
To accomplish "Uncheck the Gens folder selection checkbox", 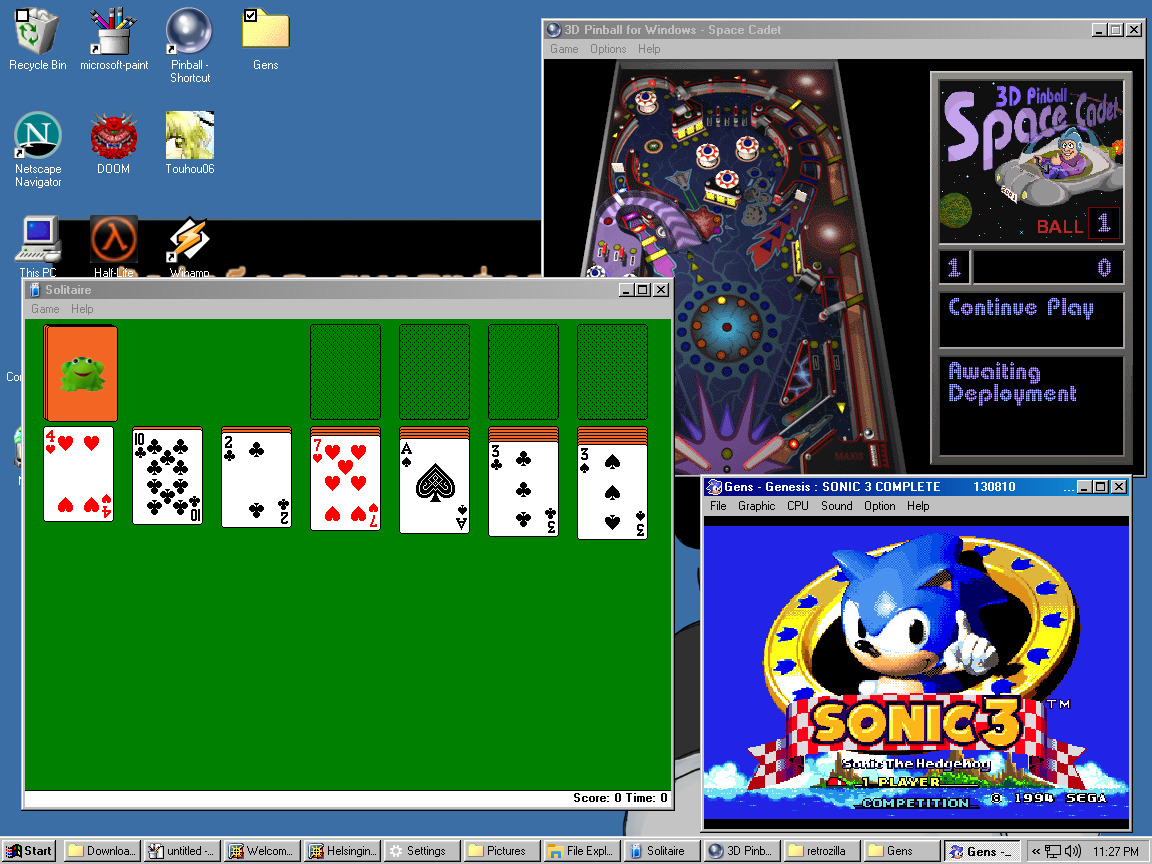I will (251, 15).
